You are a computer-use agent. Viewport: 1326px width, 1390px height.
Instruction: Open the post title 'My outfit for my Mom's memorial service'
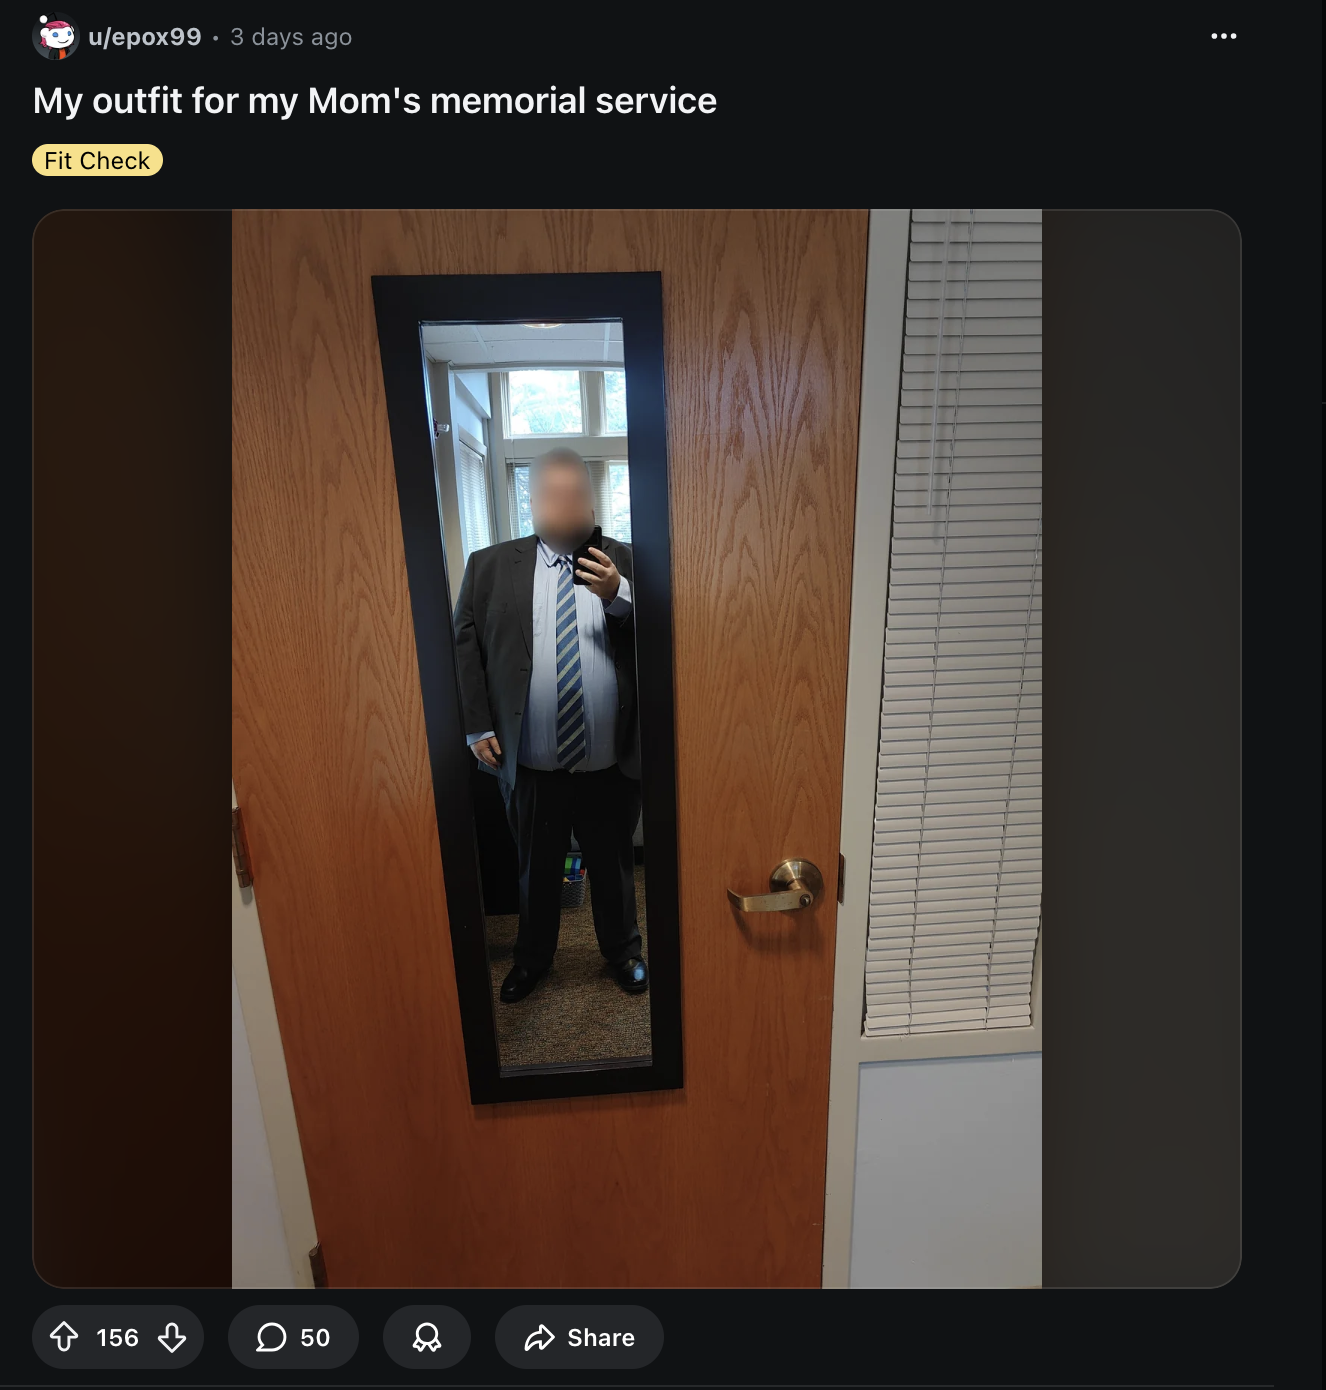point(375,101)
